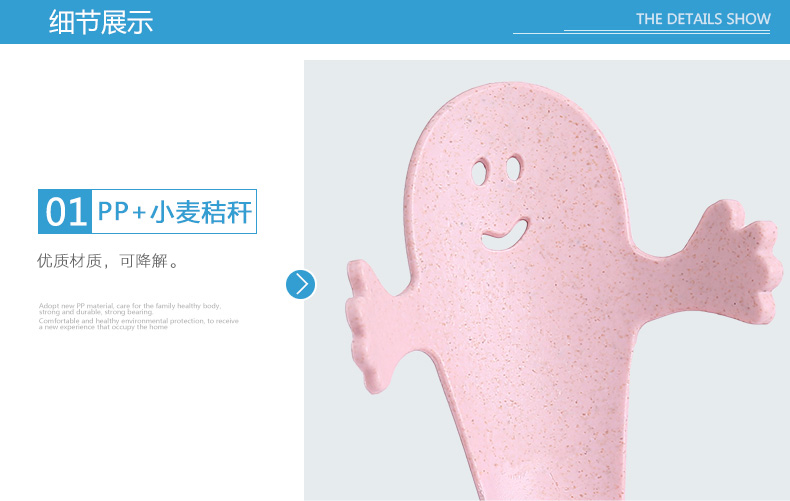The image size is (790, 501).
Task: Click the "THE DETAILS SHOW" header text
Action: pyautogui.click(x=703, y=19)
